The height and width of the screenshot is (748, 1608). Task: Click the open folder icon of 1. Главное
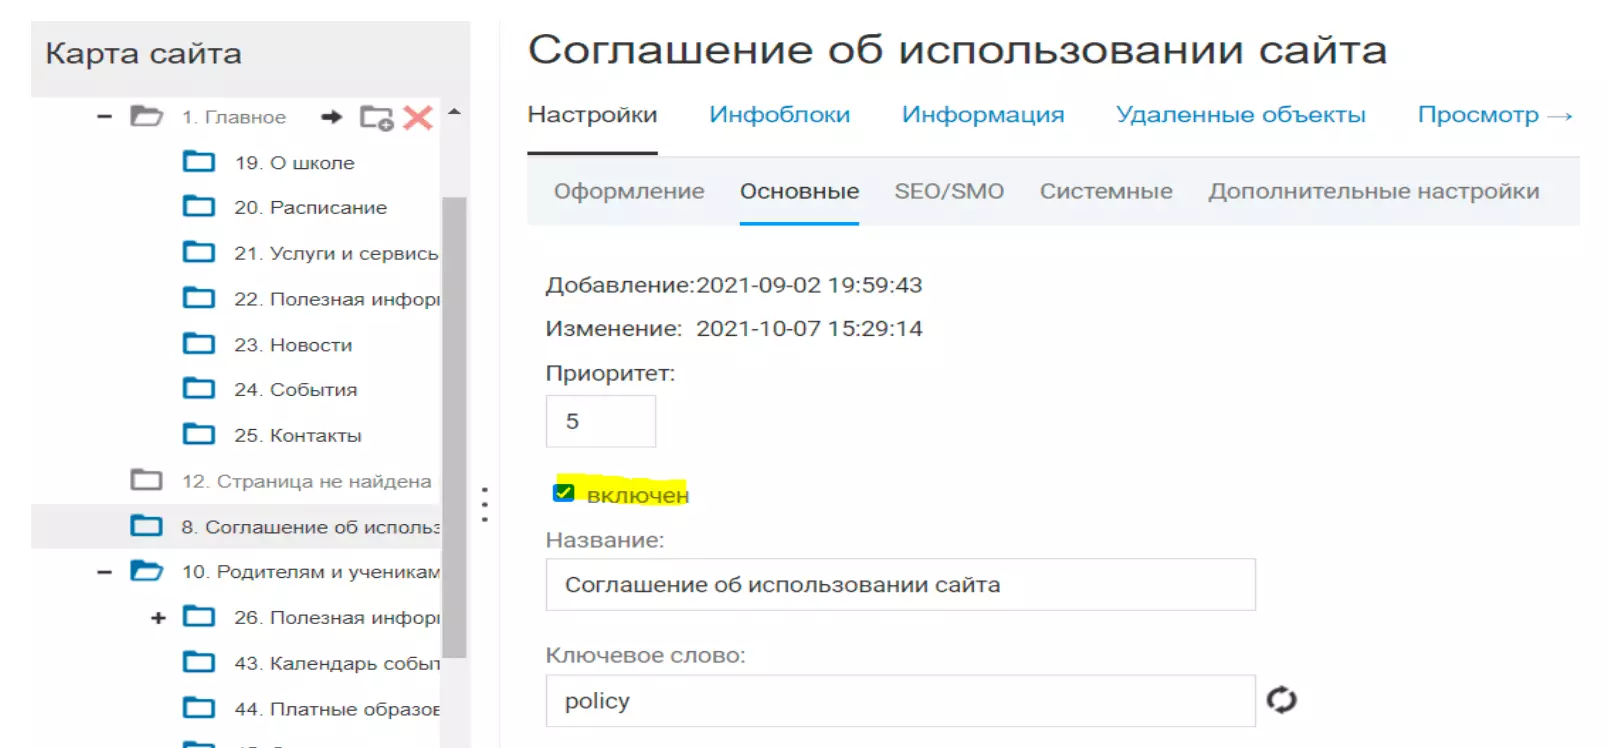[x=147, y=116]
